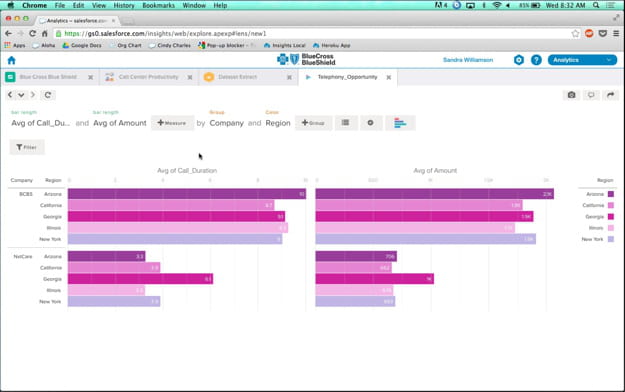Click the Filter button
Image resolution: width=625 pixels, height=392 pixels.
[27, 147]
